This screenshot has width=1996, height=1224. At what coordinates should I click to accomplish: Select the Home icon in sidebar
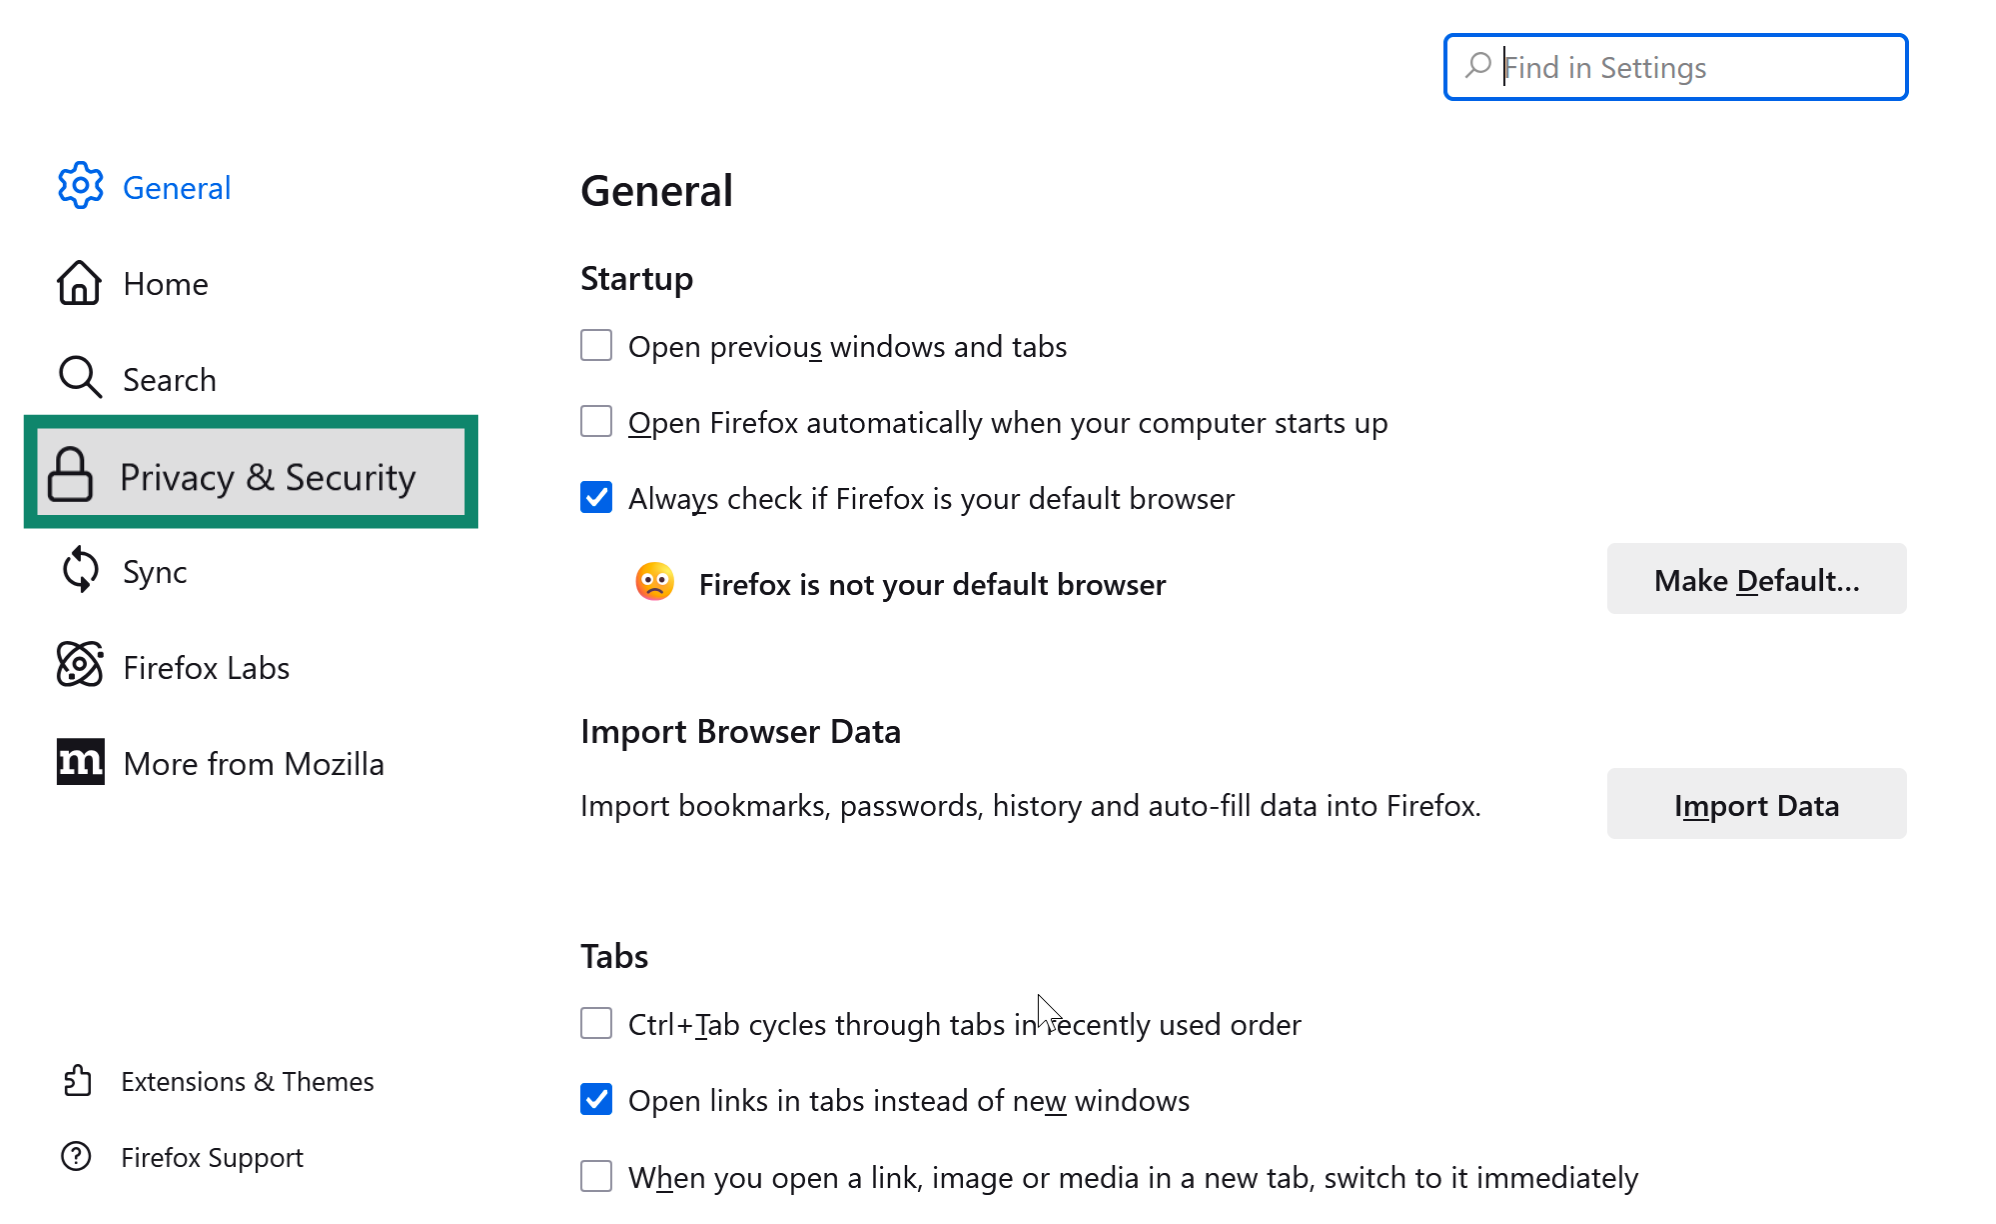(79, 283)
